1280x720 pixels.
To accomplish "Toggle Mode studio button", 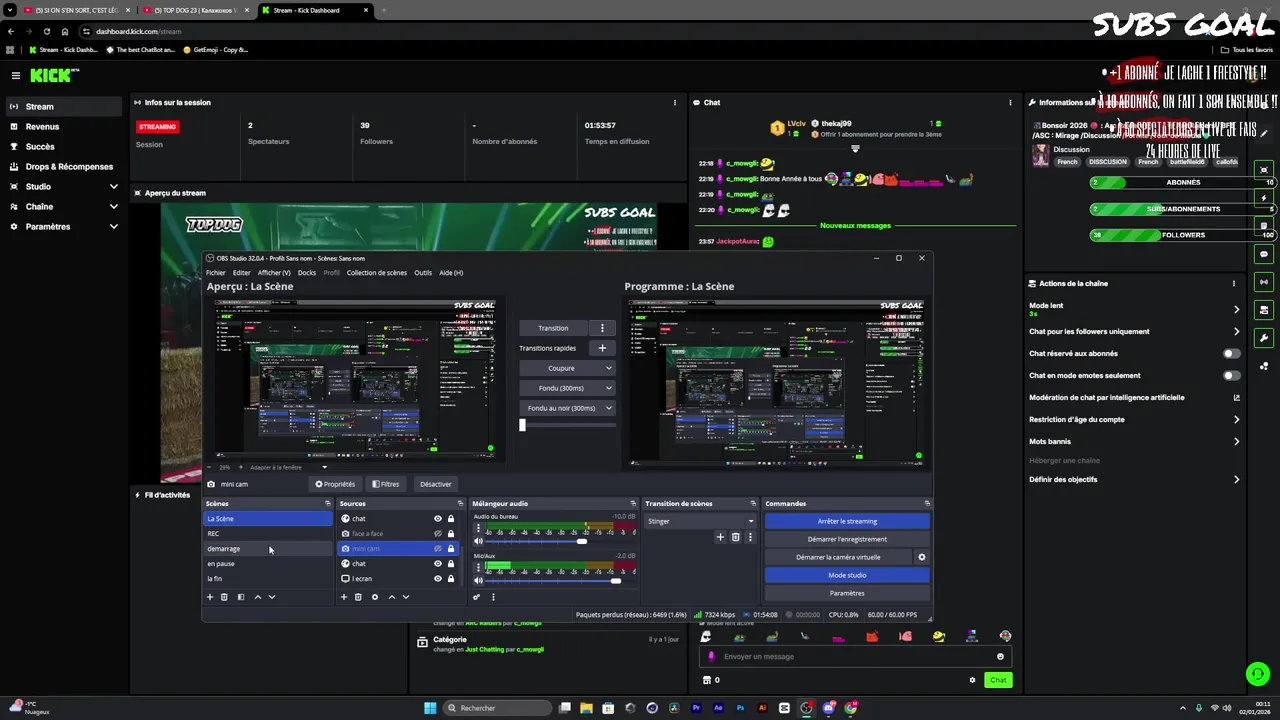I will [847, 575].
